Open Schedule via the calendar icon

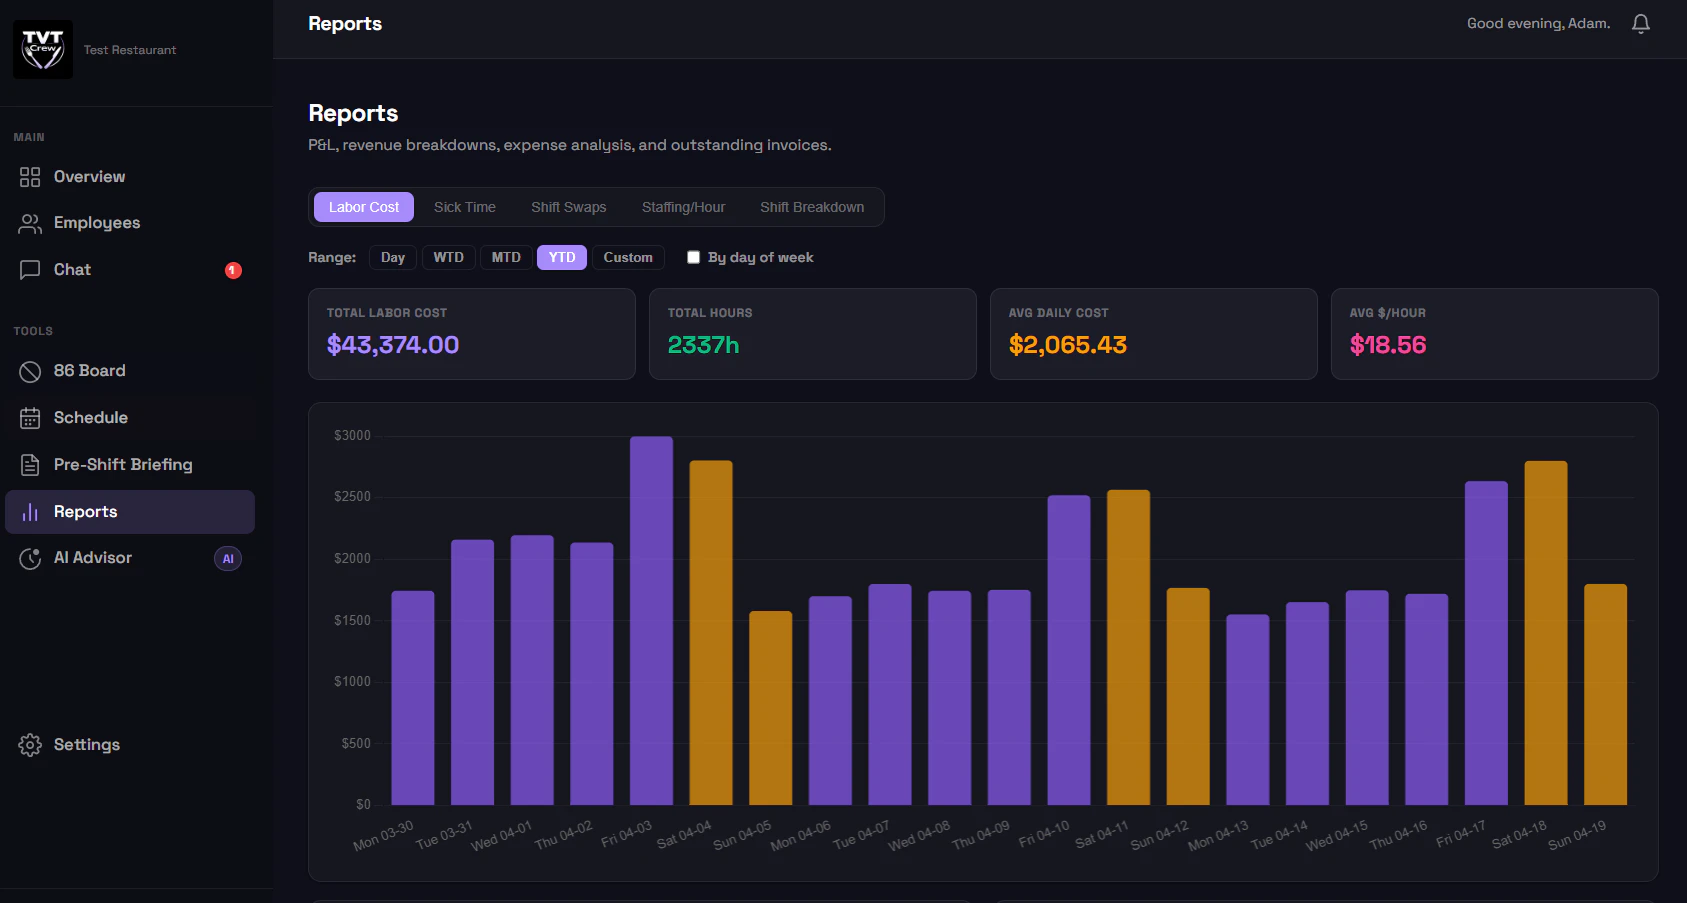[x=30, y=418]
